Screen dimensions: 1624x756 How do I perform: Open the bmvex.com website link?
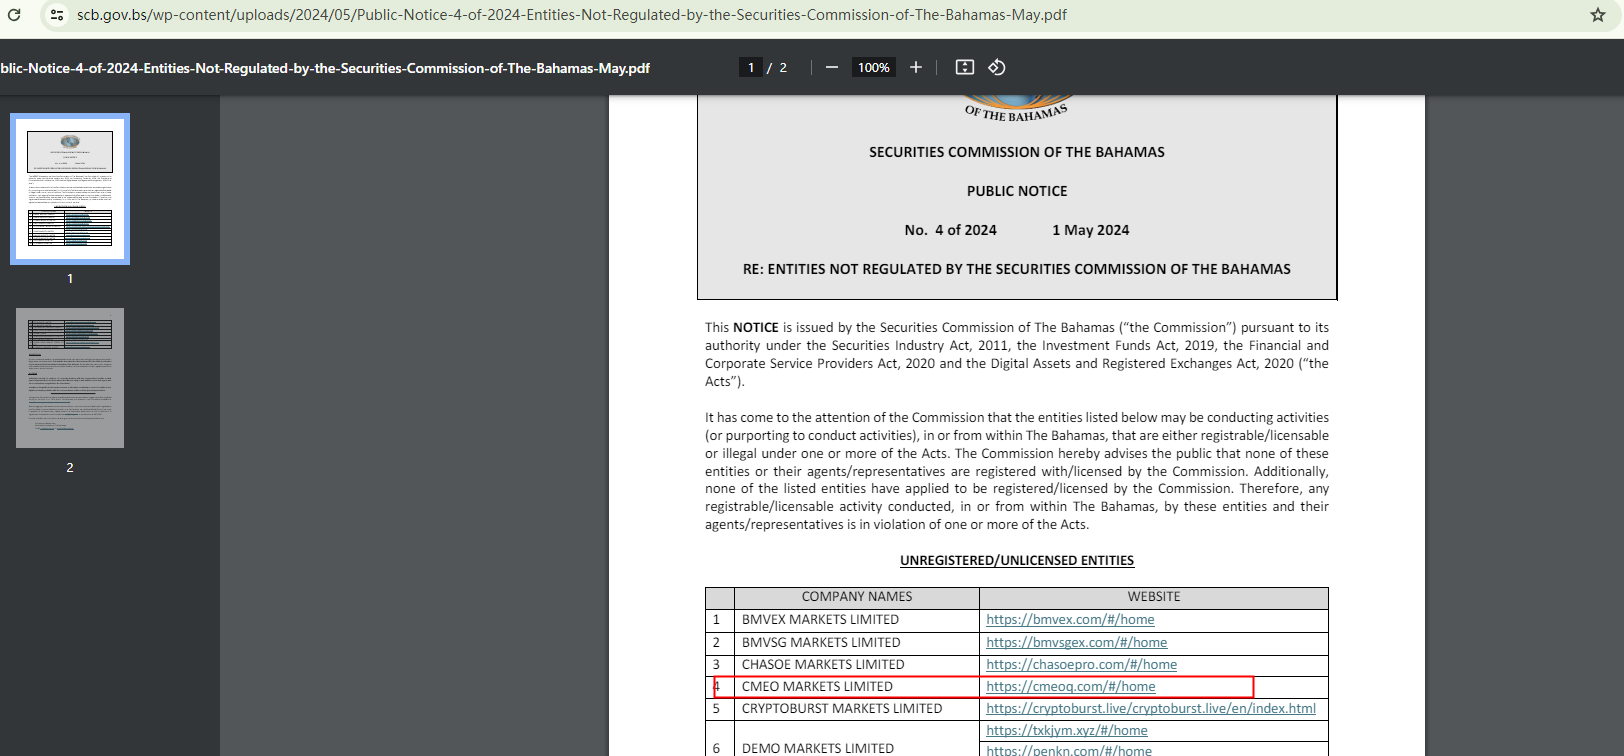1070,620
